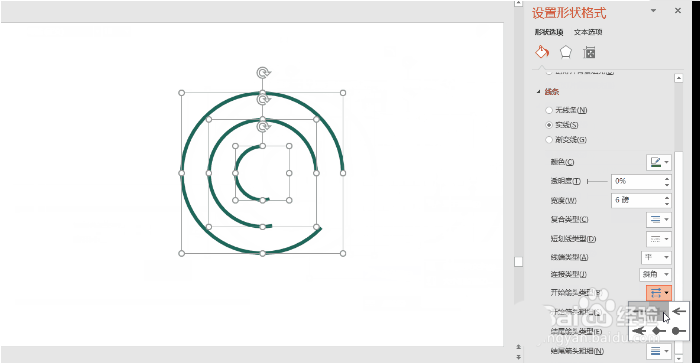Increase line width with the up stepper

tap(667, 197)
